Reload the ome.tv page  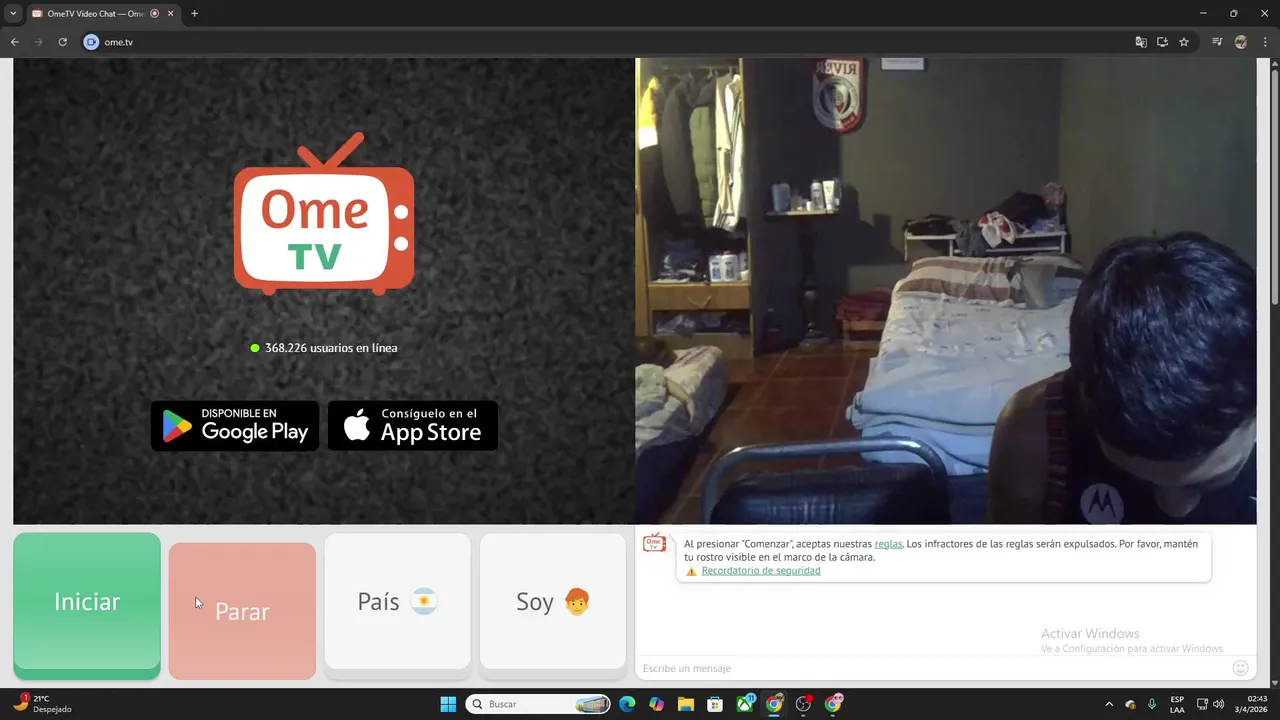click(62, 42)
